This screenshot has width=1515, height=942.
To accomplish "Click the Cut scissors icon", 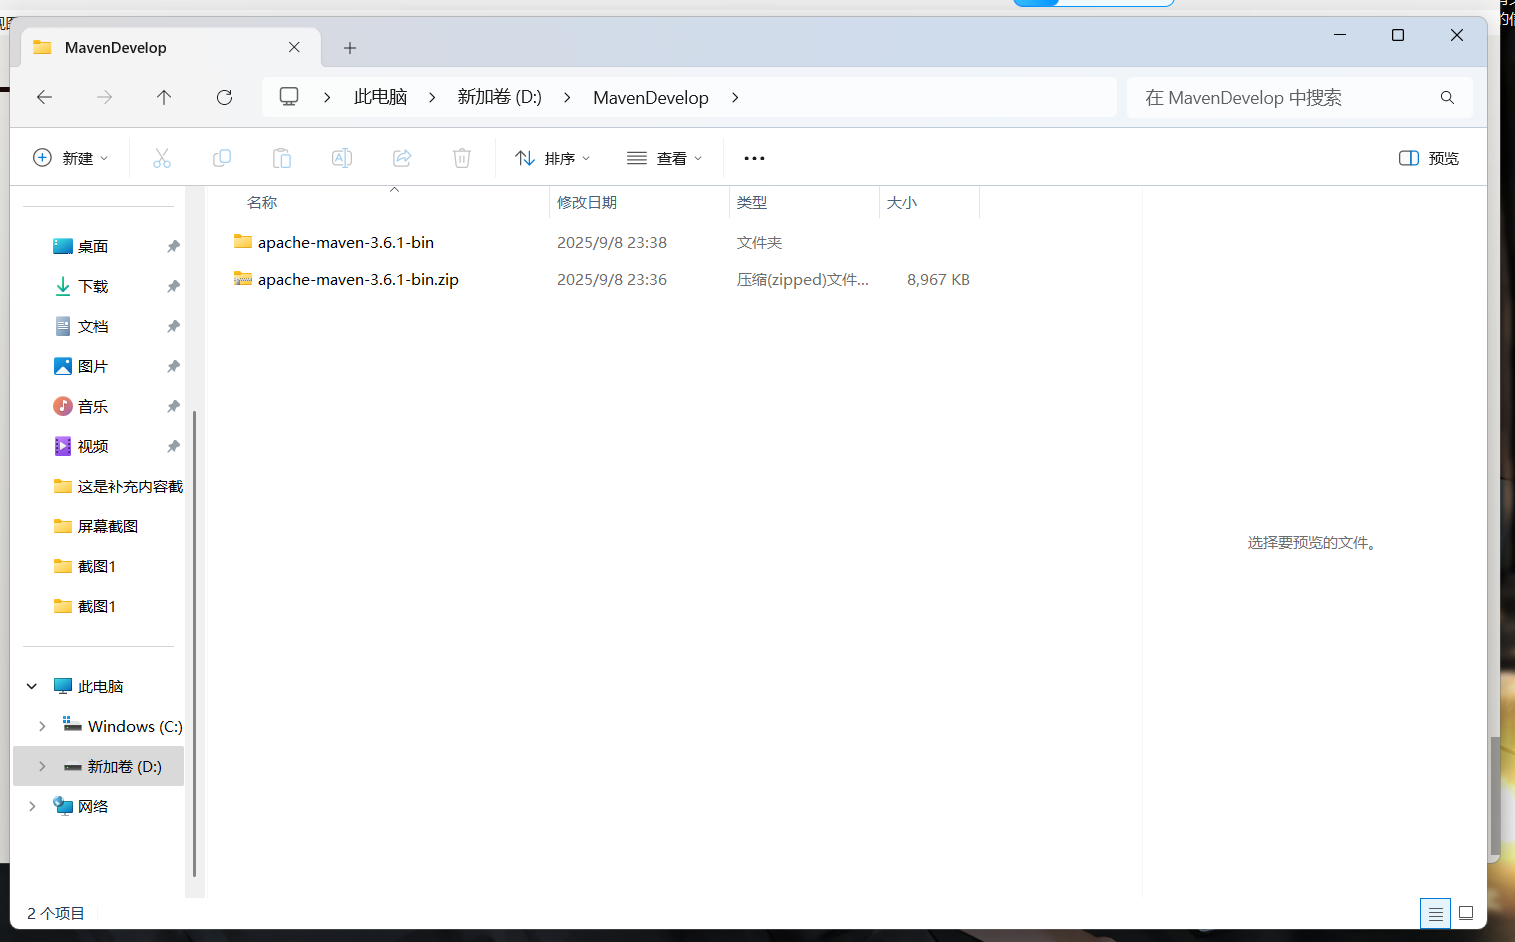I will click(162, 158).
